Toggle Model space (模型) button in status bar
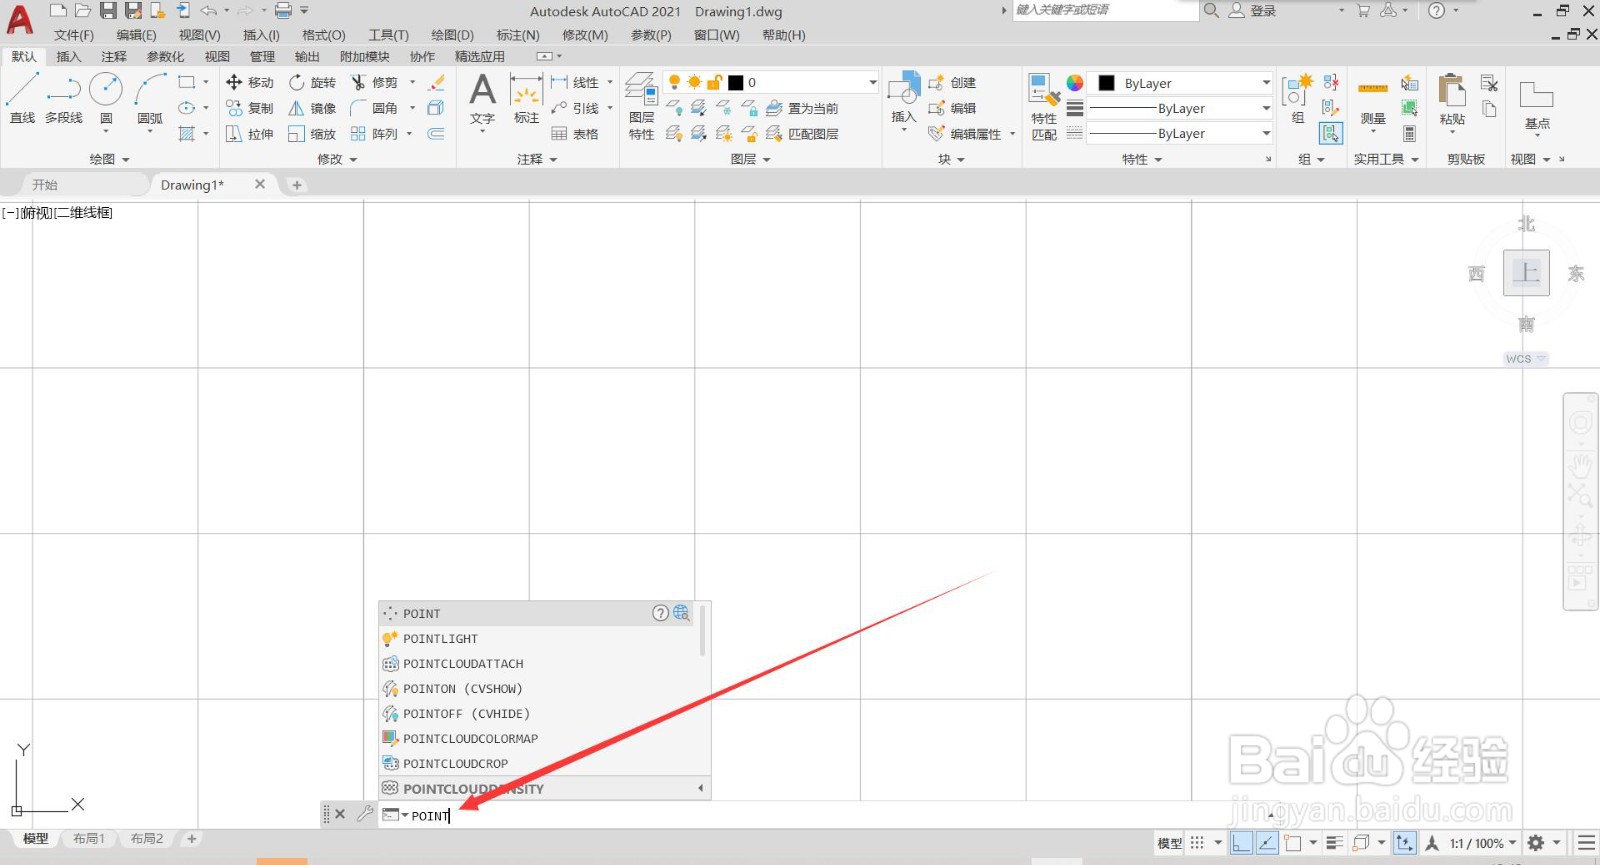1600x865 pixels. tap(1170, 843)
